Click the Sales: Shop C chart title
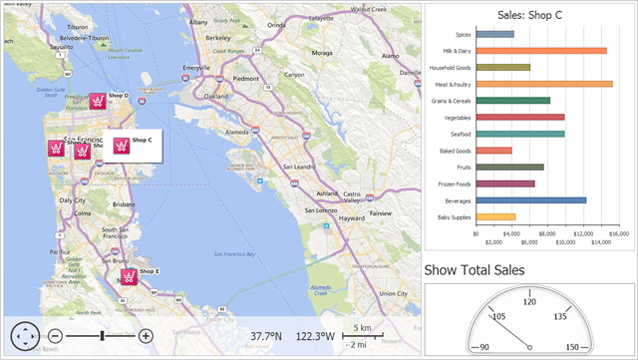 tap(529, 15)
